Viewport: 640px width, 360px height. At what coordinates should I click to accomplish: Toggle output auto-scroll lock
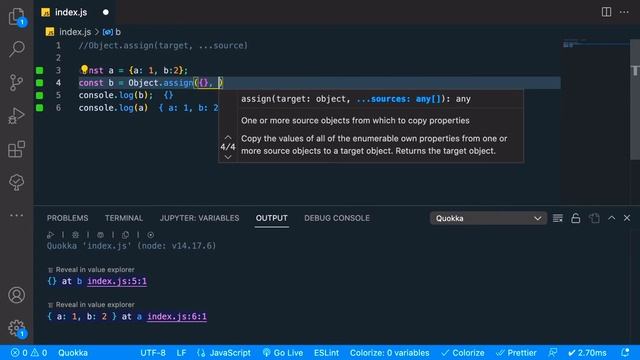(x=576, y=218)
